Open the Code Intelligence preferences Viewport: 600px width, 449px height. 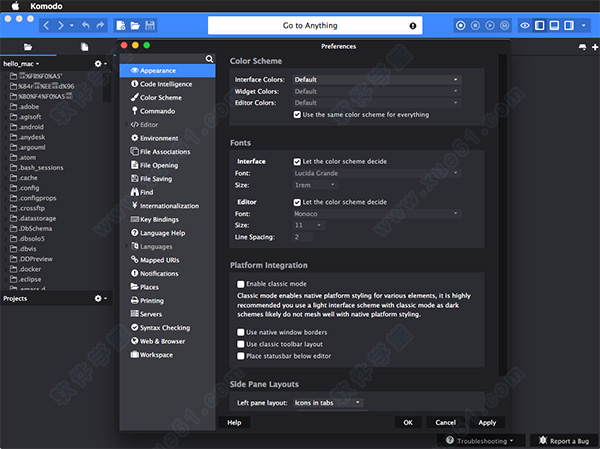(x=167, y=84)
